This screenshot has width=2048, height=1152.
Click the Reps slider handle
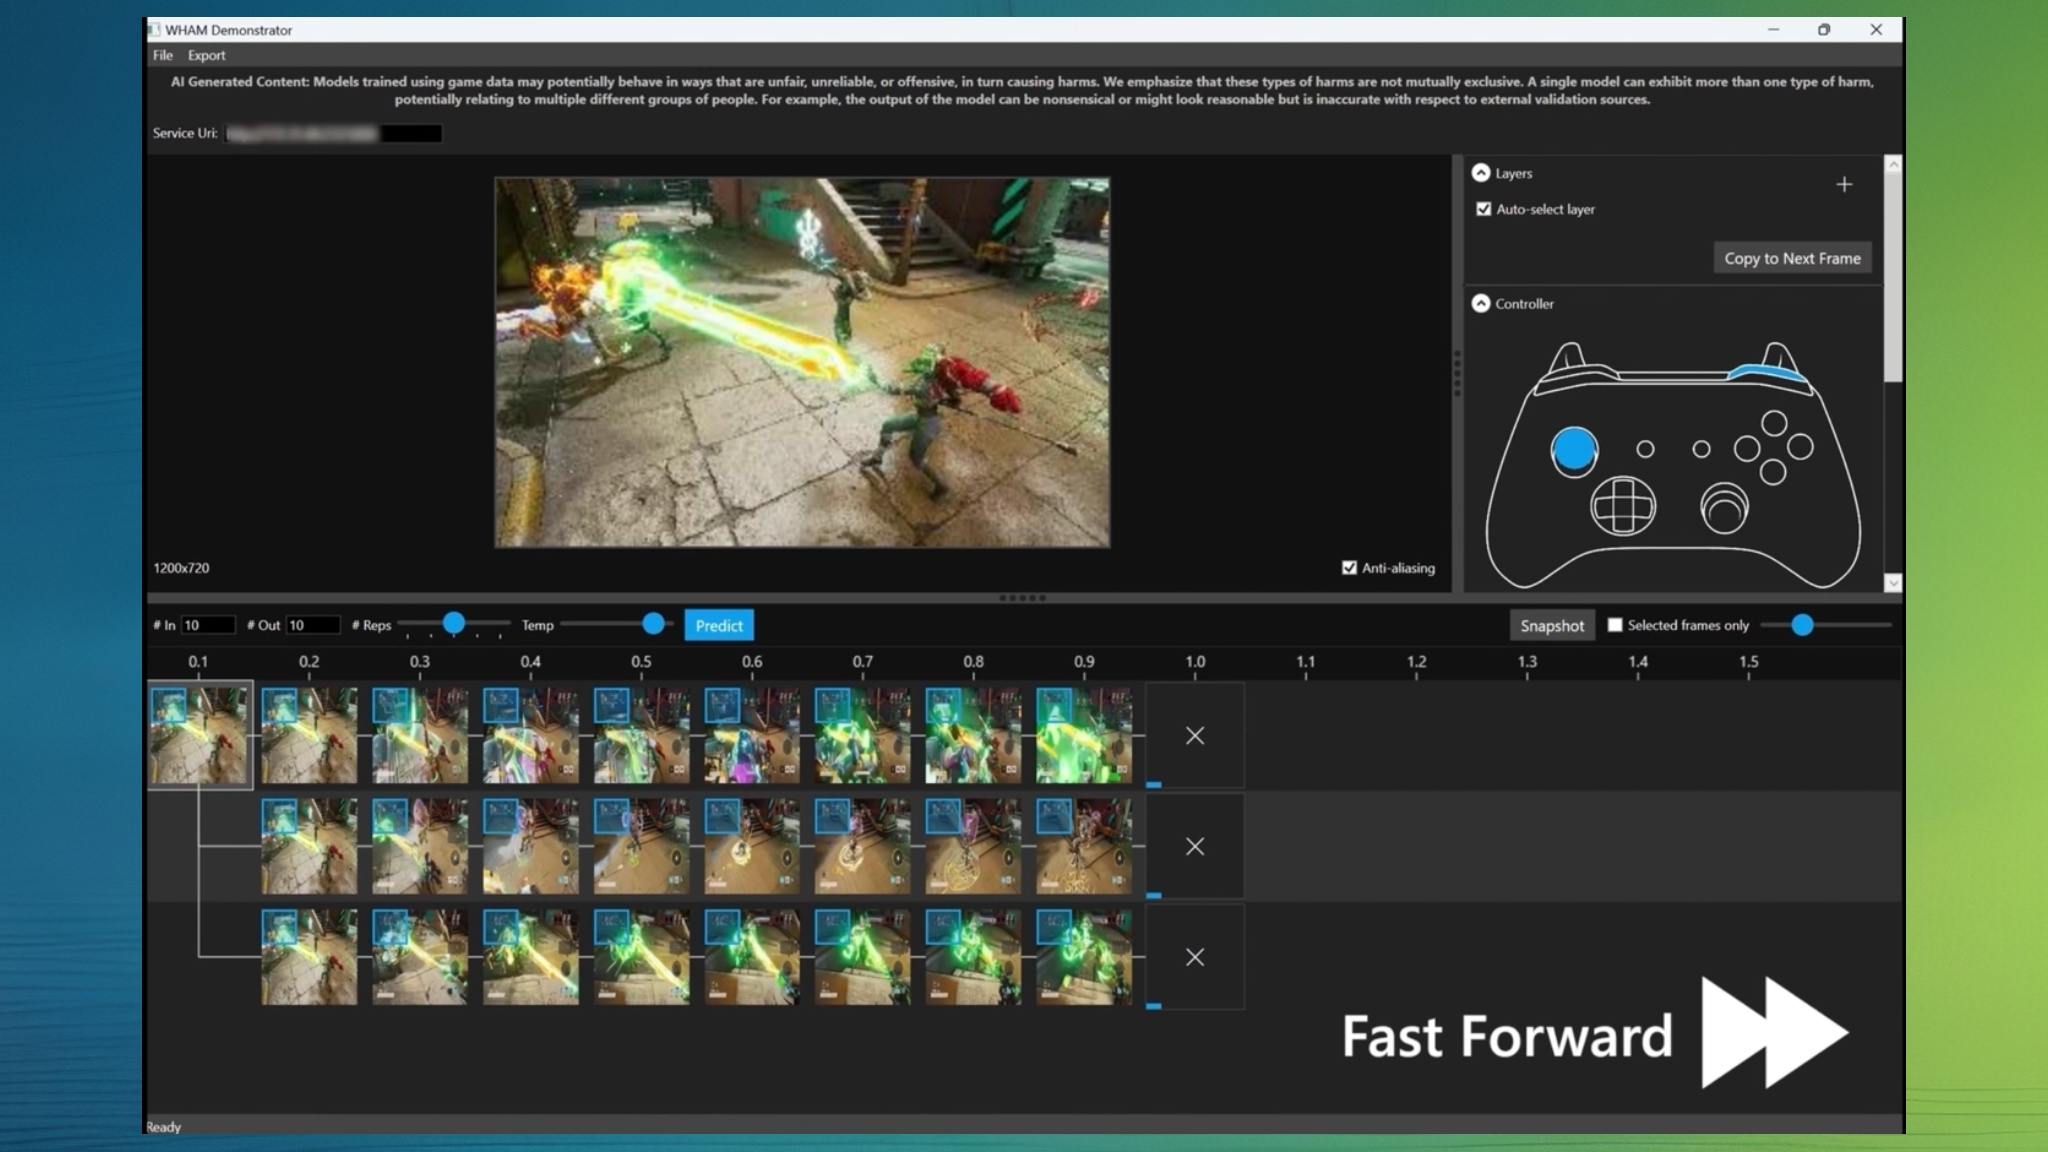[454, 623]
